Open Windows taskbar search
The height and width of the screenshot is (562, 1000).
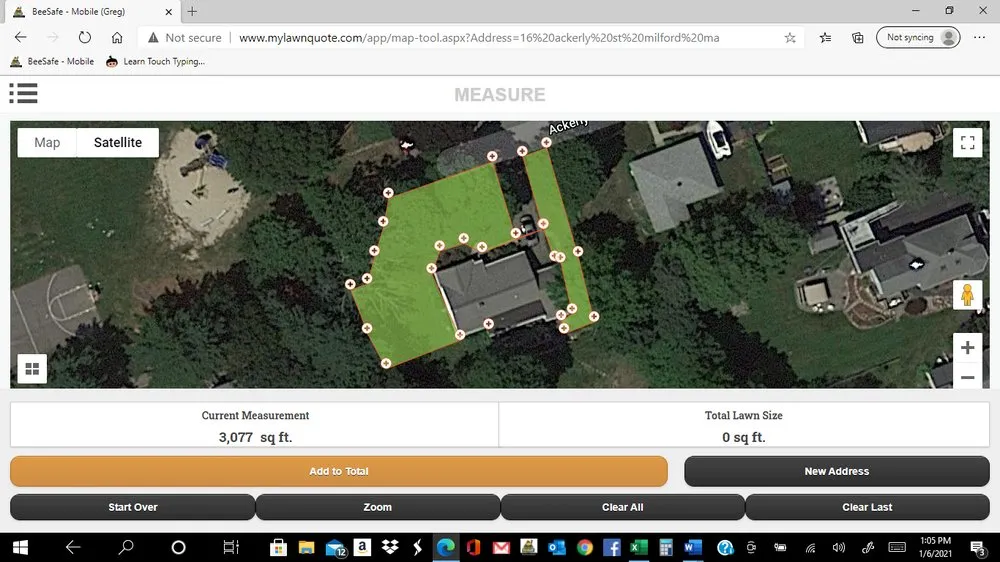(x=126, y=547)
